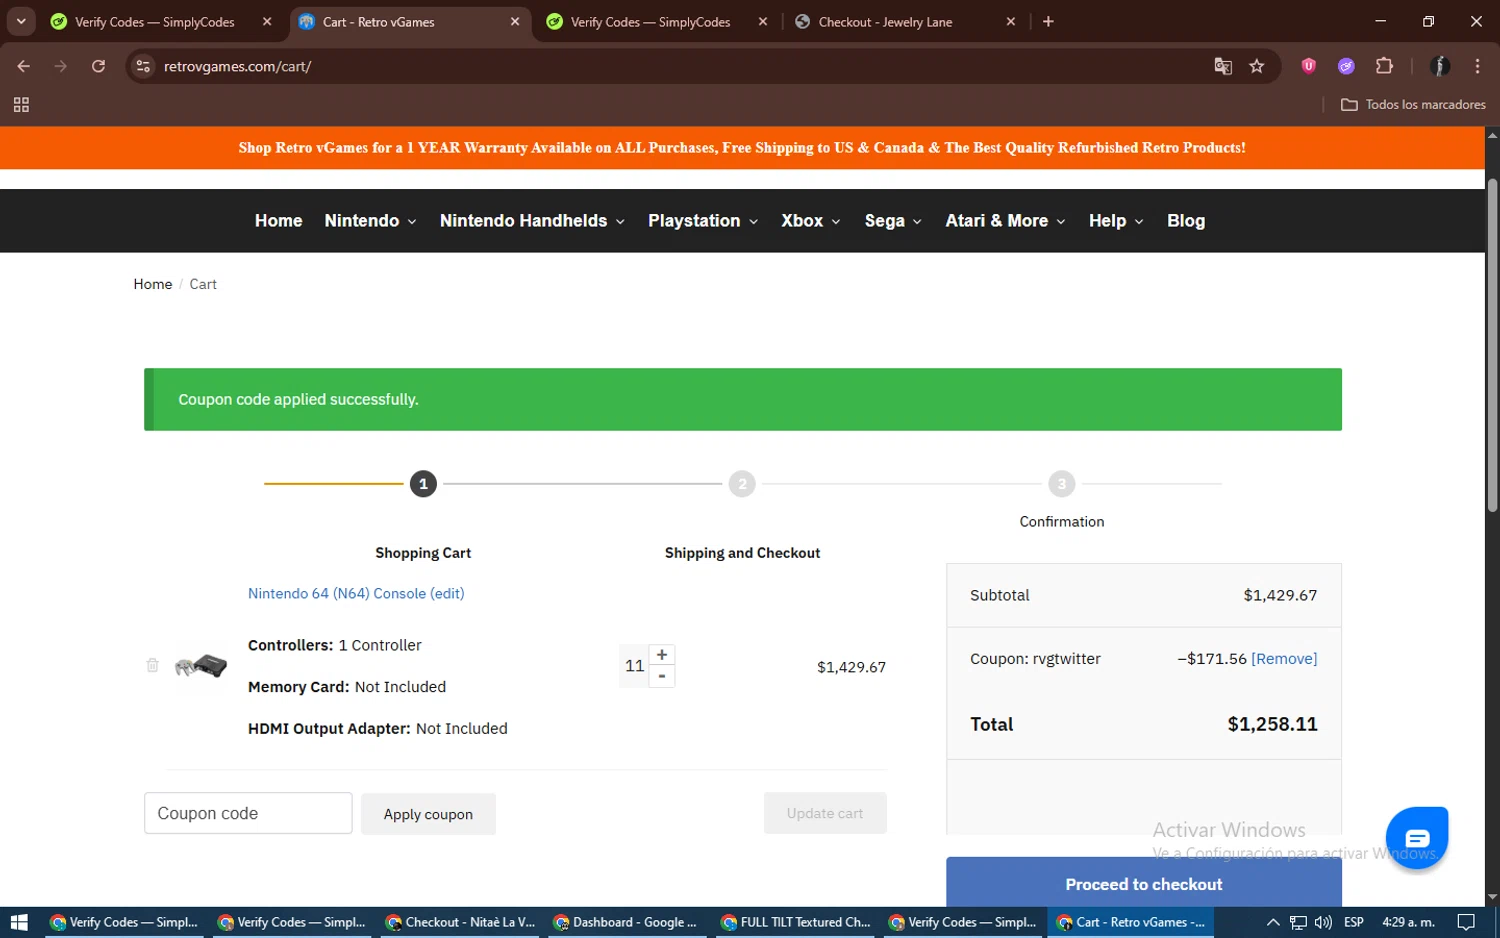This screenshot has width=1500, height=938.
Task: Open the Windows Start button
Action: pyautogui.click(x=19, y=922)
